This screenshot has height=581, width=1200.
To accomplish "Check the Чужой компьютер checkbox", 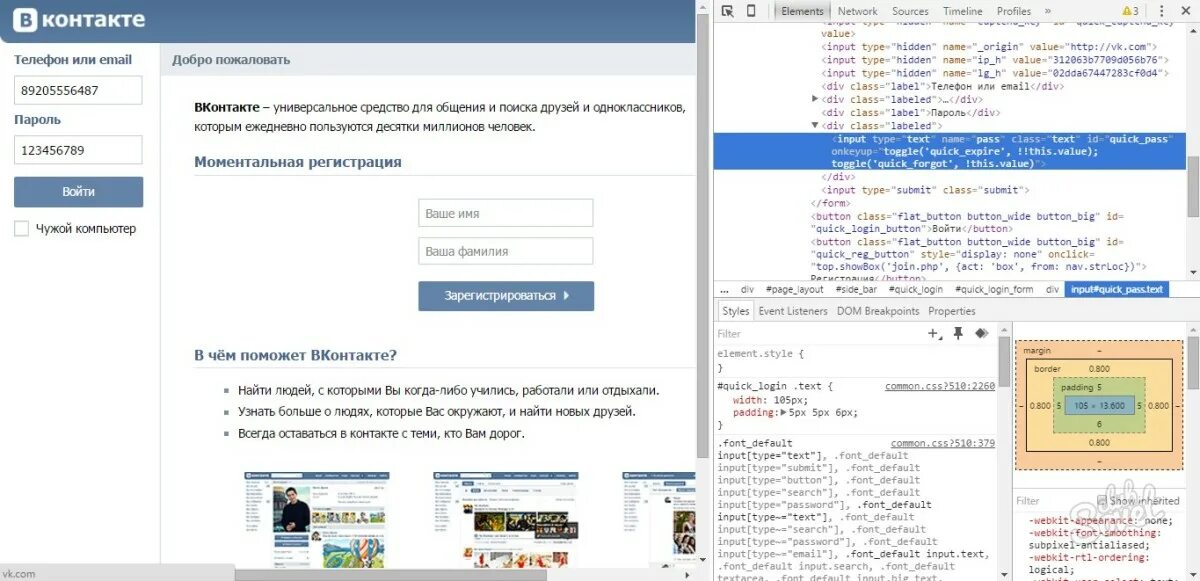I will pyautogui.click(x=21, y=229).
